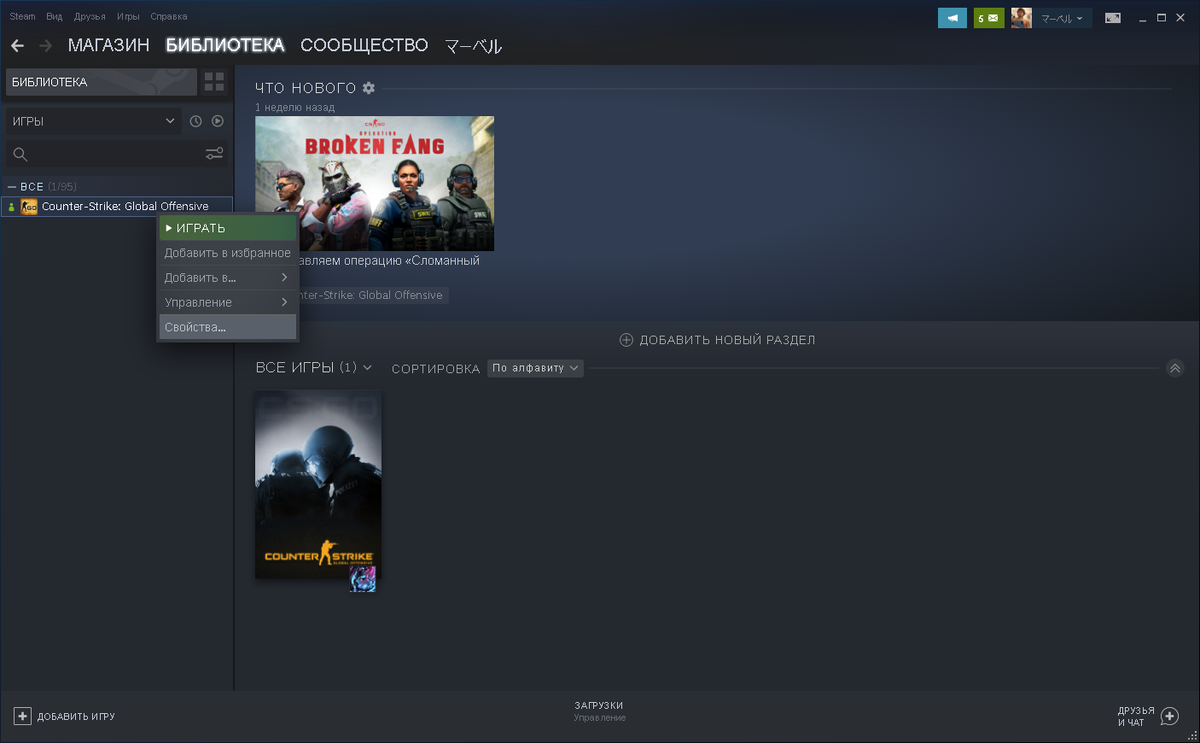
Task: Click the CS:GO icon in sidebar list
Action: tap(29, 206)
